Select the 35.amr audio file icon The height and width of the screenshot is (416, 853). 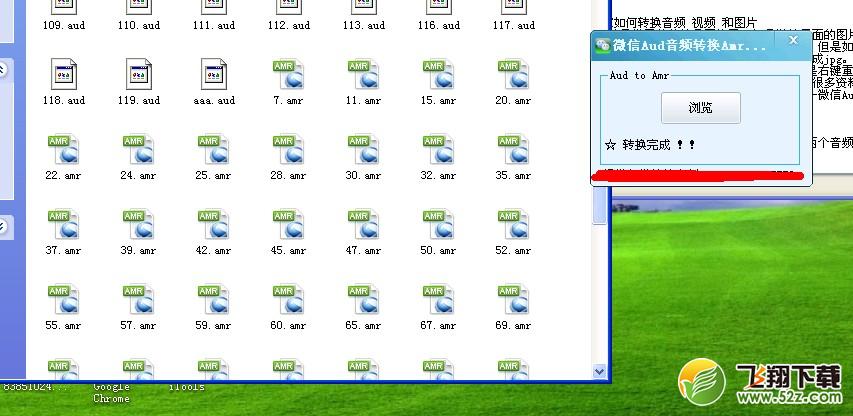click(513, 149)
